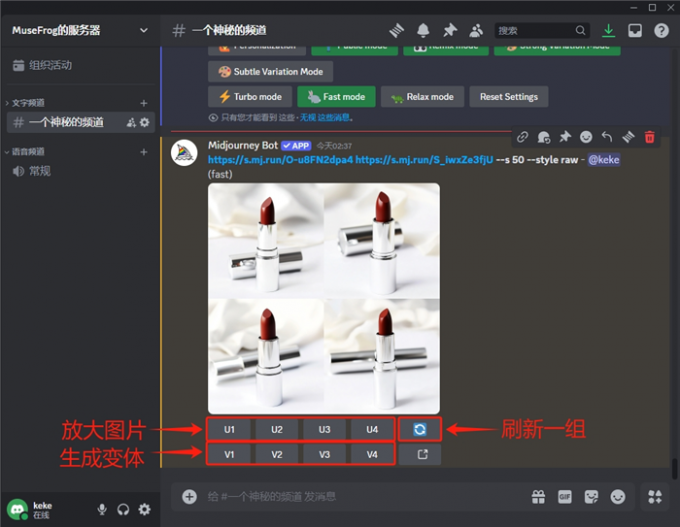Upscale image with U3

[x=324, y=429]
